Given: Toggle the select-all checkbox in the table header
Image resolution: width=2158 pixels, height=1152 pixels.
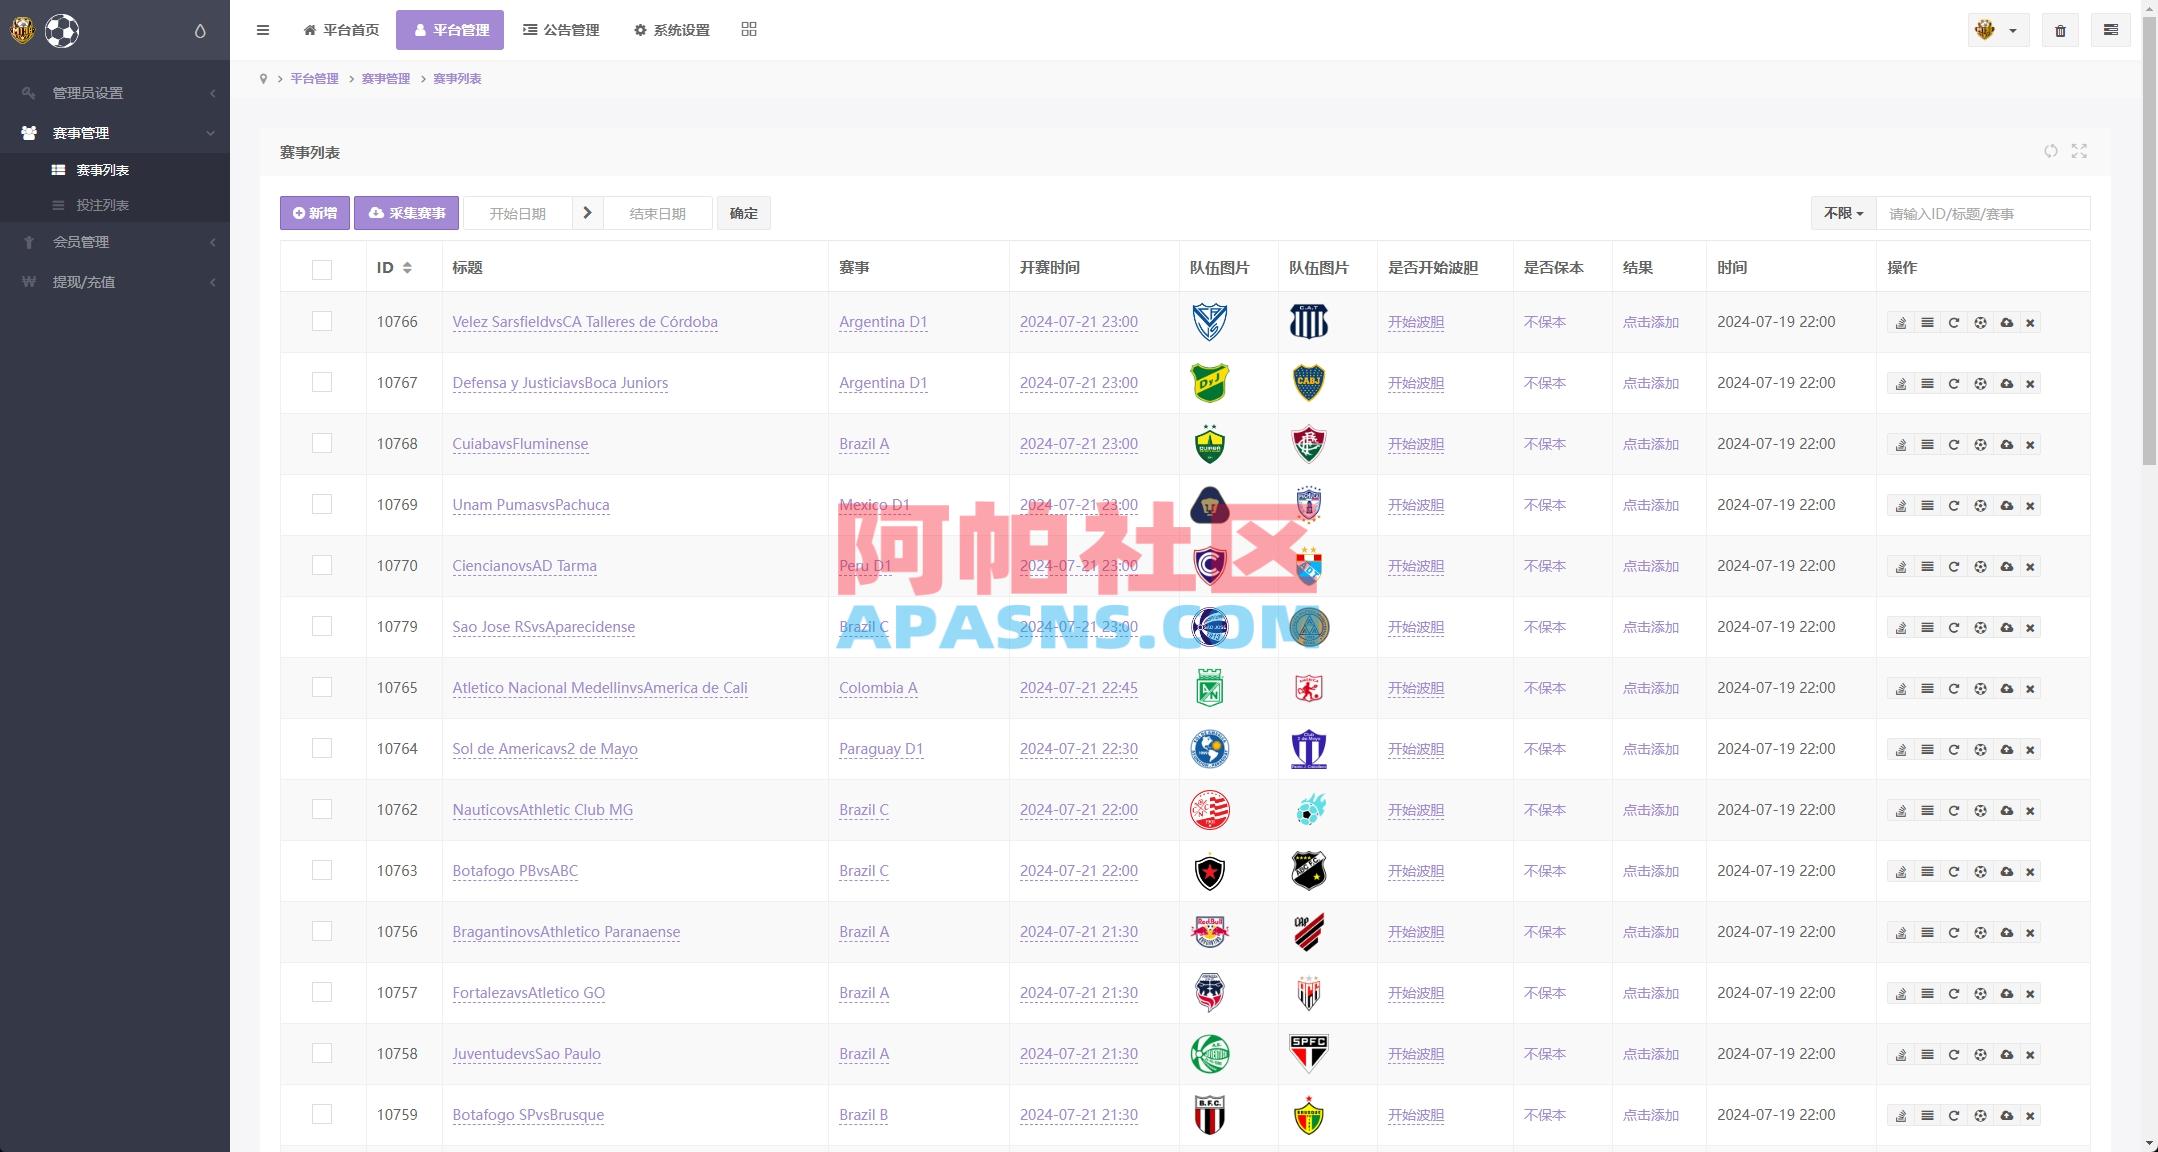Looking at the screenshot, I should (321, 268).
